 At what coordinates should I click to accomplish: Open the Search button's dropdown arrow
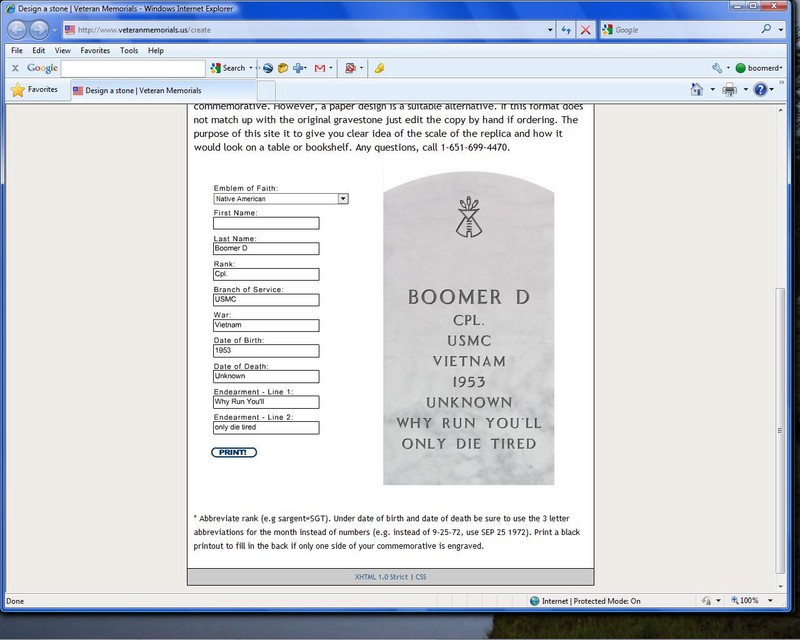point(251,68)
